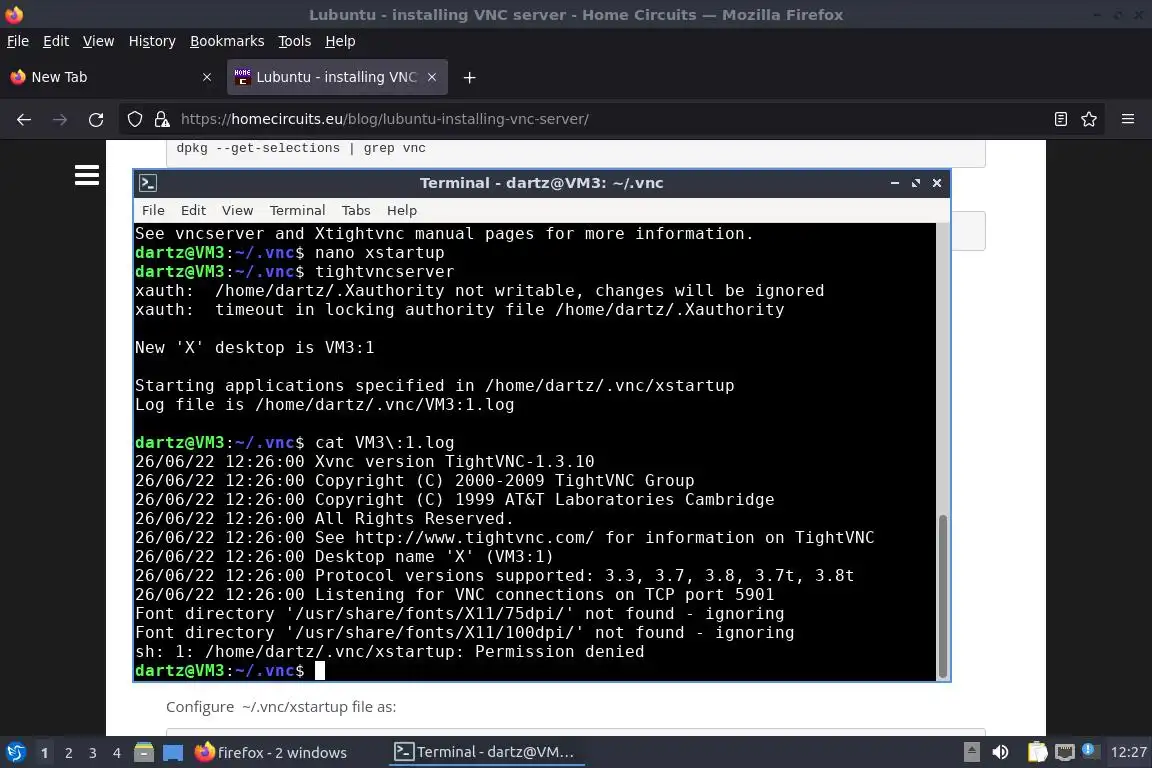Screen dimensions: 1152x768
Task: Open Terminal Help menu
Action: (x=402, y=210)
